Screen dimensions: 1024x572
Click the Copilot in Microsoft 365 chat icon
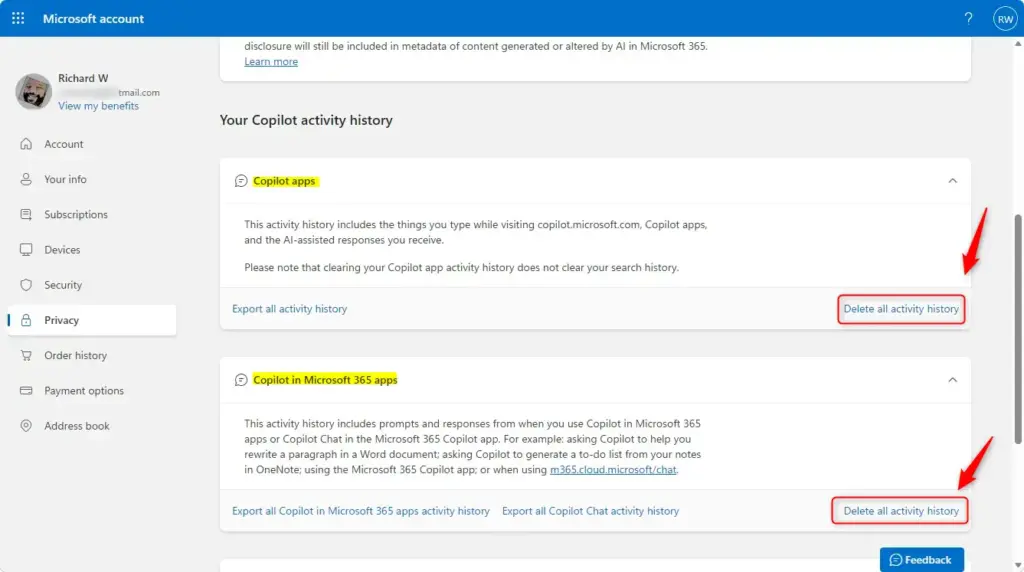(x=241, y=380)
